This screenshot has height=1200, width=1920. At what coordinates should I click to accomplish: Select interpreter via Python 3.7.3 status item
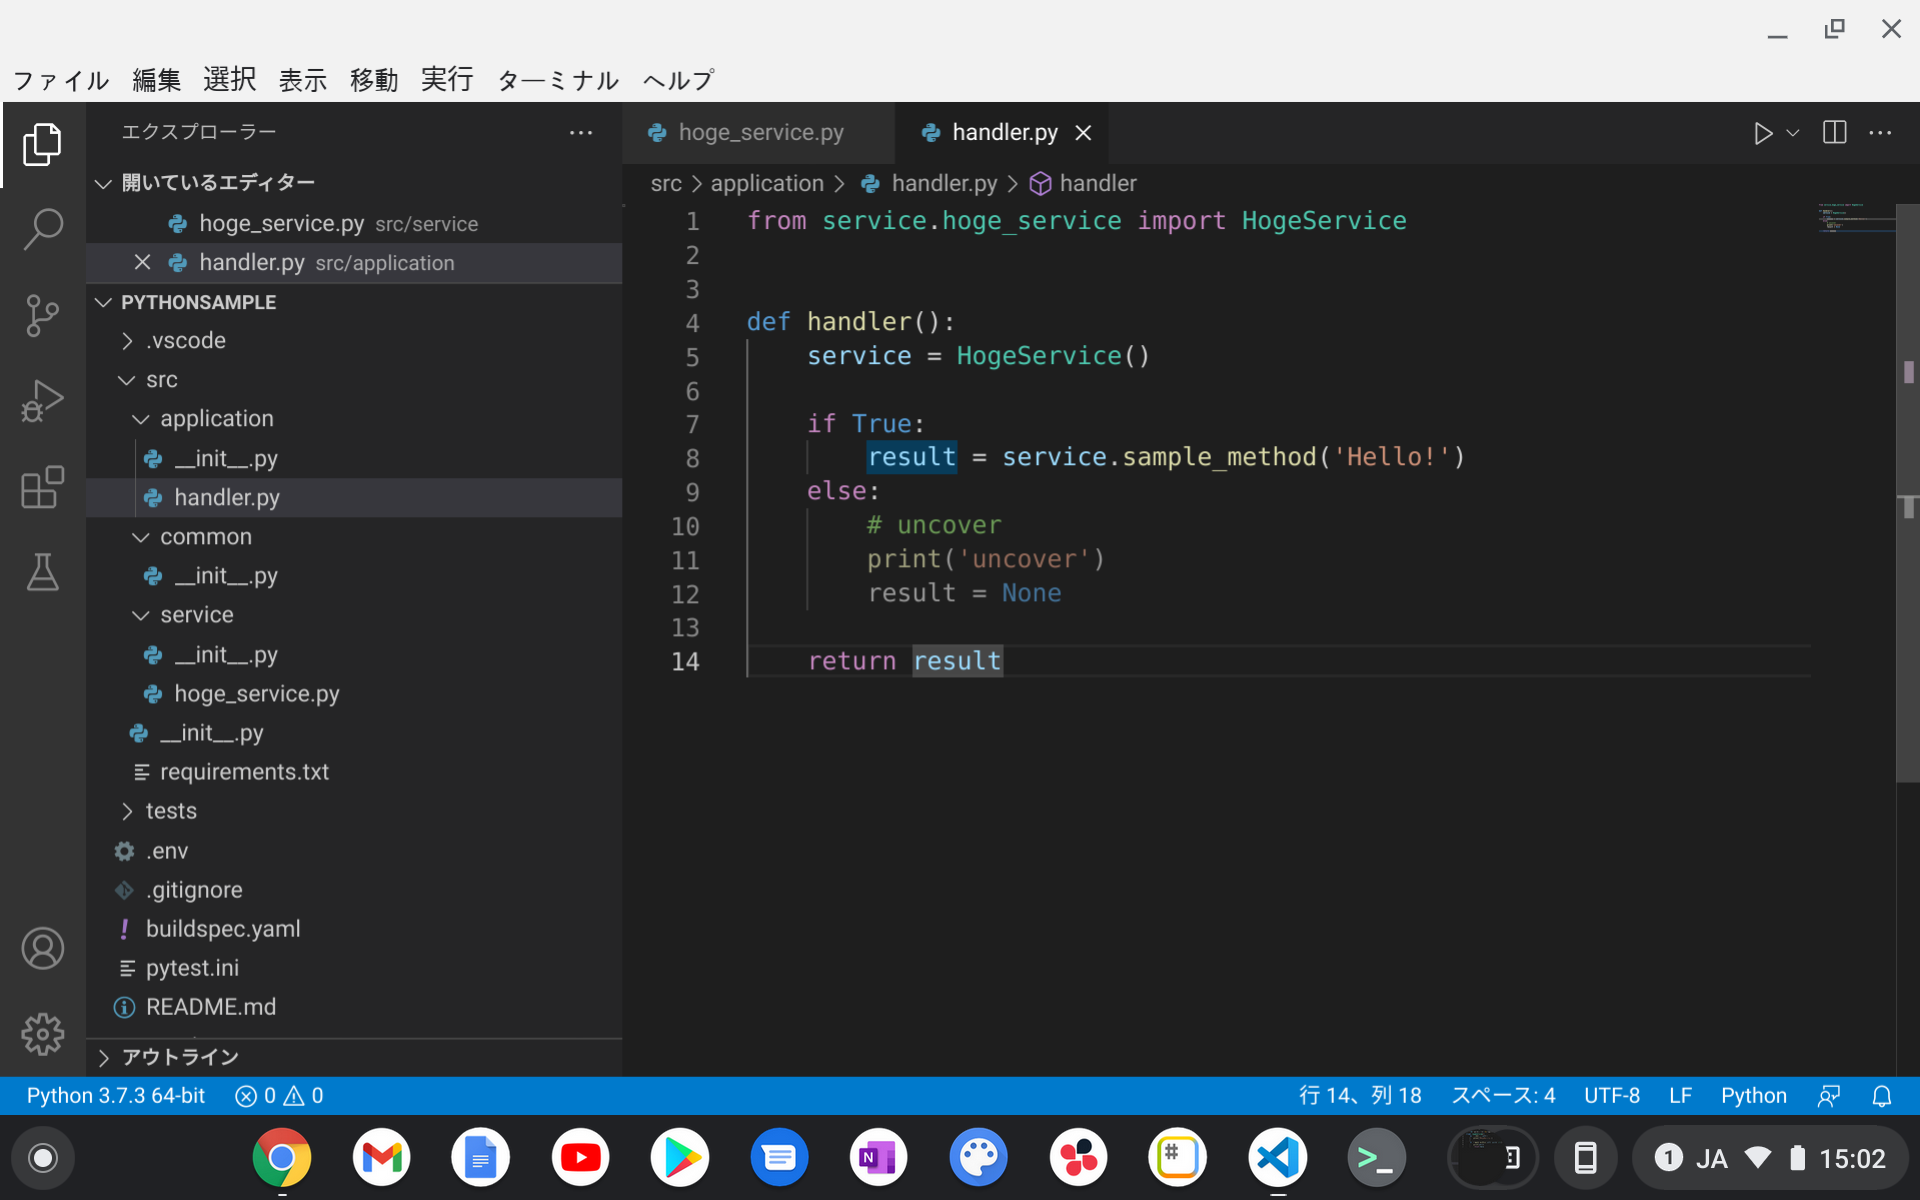coord(114,1095)
